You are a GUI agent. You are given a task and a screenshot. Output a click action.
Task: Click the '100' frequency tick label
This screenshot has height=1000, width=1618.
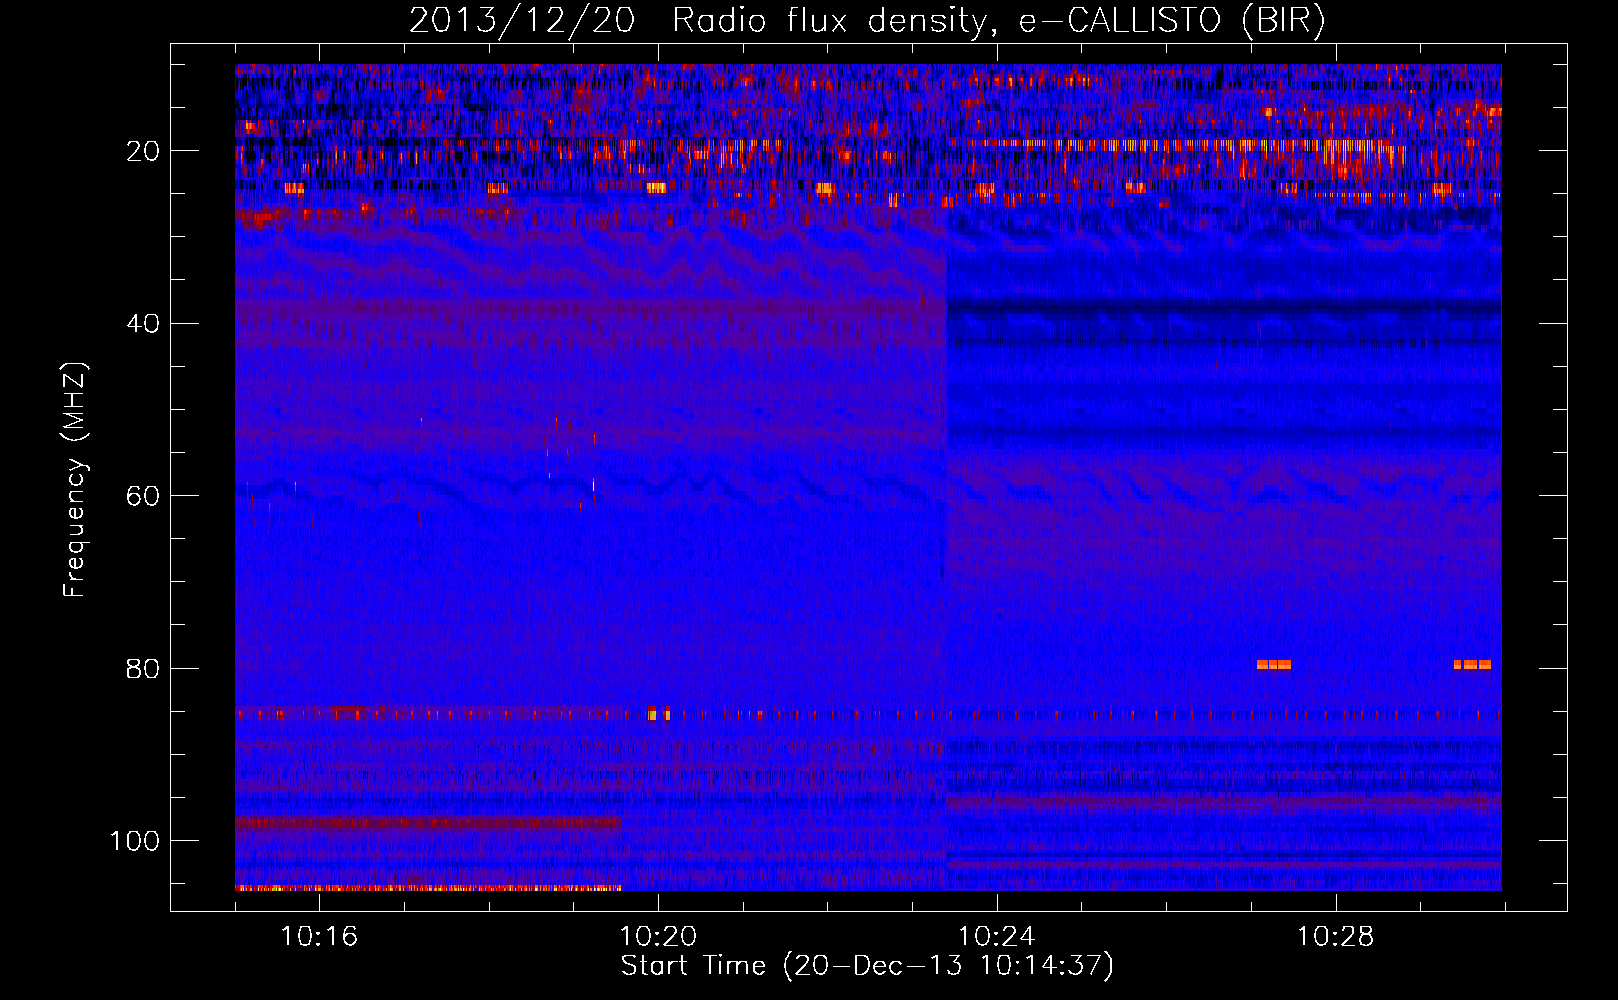(x=135, y=841)
